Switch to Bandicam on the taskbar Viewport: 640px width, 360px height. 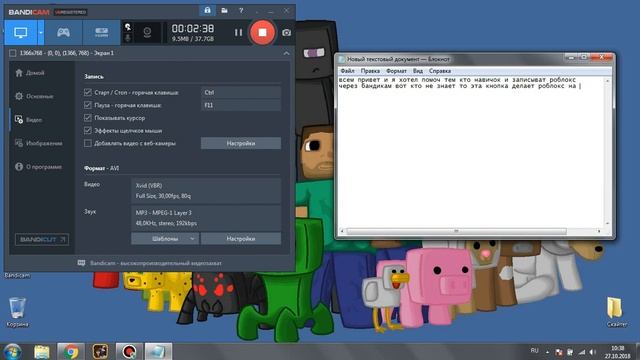click(x=129, y=352)
